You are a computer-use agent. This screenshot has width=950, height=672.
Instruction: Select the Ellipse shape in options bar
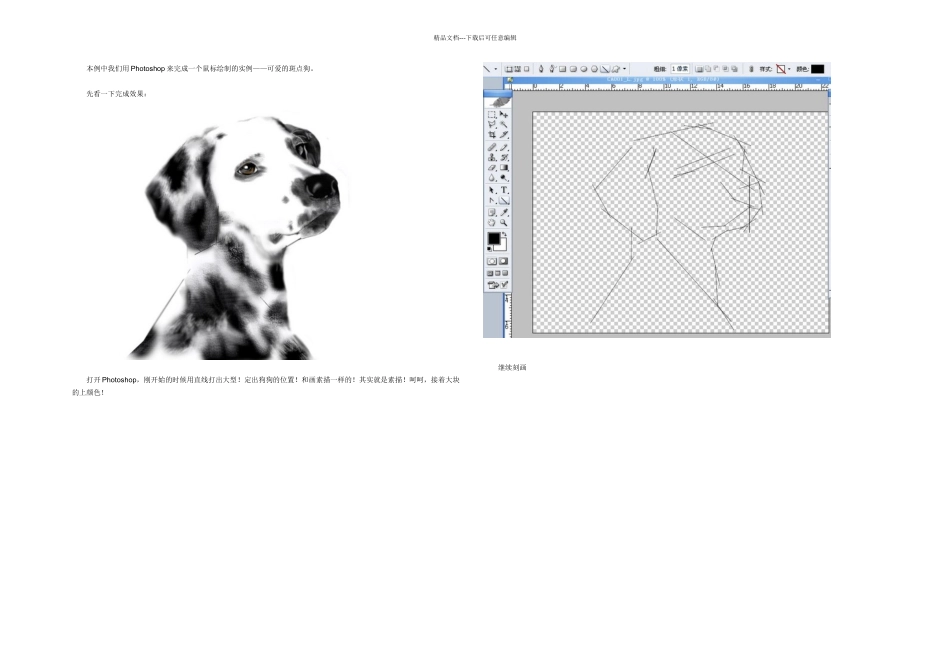click(584, 69)
